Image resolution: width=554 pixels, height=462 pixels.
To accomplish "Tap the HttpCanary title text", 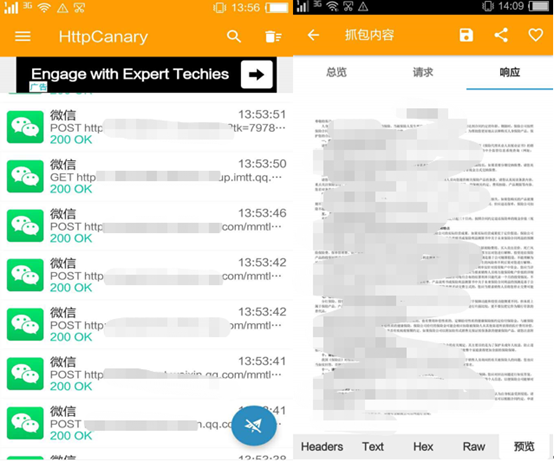I will point(103,37).
